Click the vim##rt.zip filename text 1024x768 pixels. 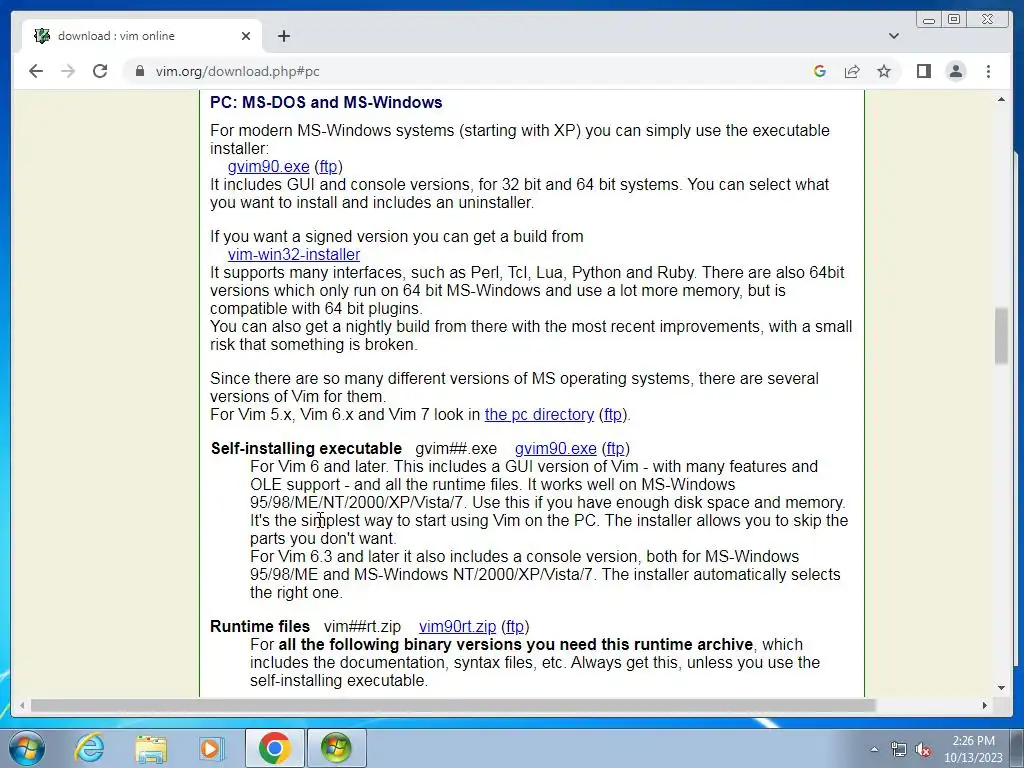coord(362,627)
